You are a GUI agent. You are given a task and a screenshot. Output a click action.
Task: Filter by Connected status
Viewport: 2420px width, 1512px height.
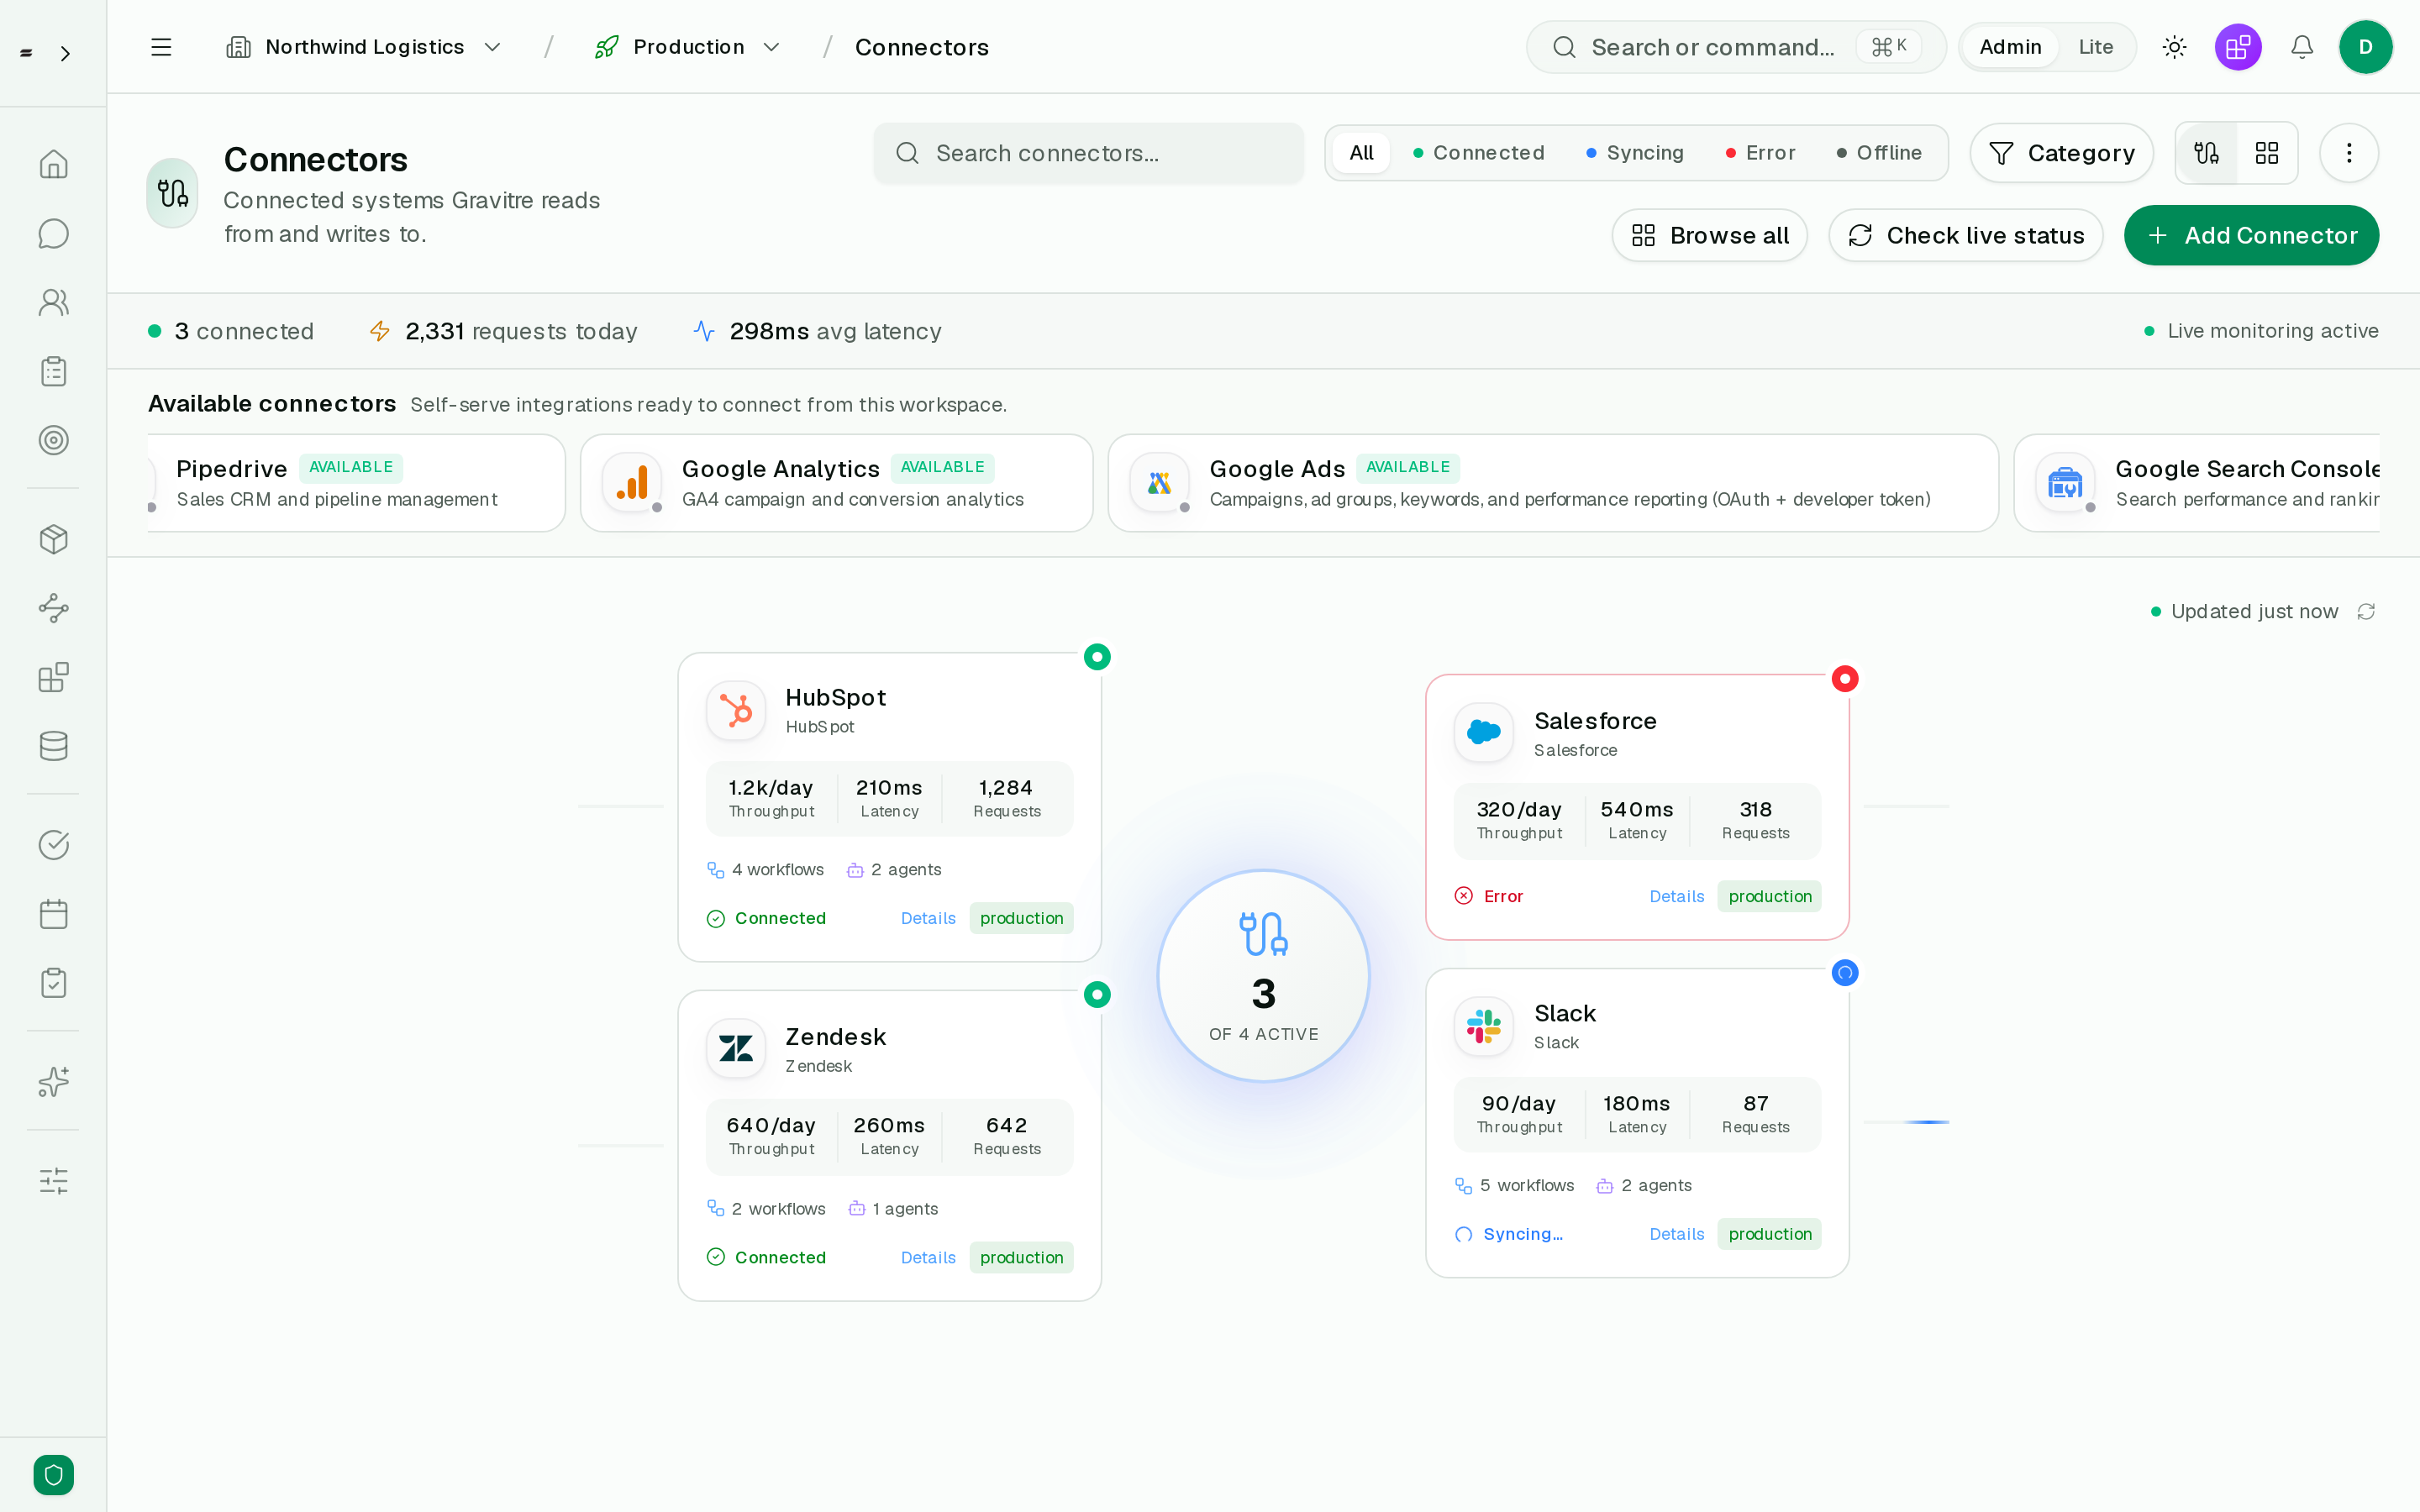click(x=1478, y=153)
